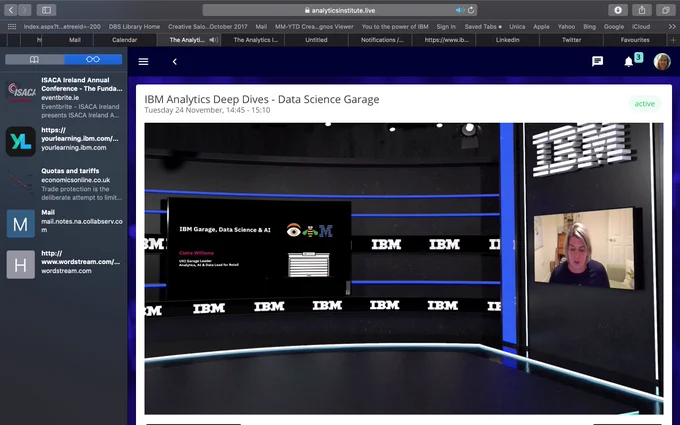This screenshot has width=680, height=425.
Task: Switch to the Twitter tab
Action: (571, 40)
